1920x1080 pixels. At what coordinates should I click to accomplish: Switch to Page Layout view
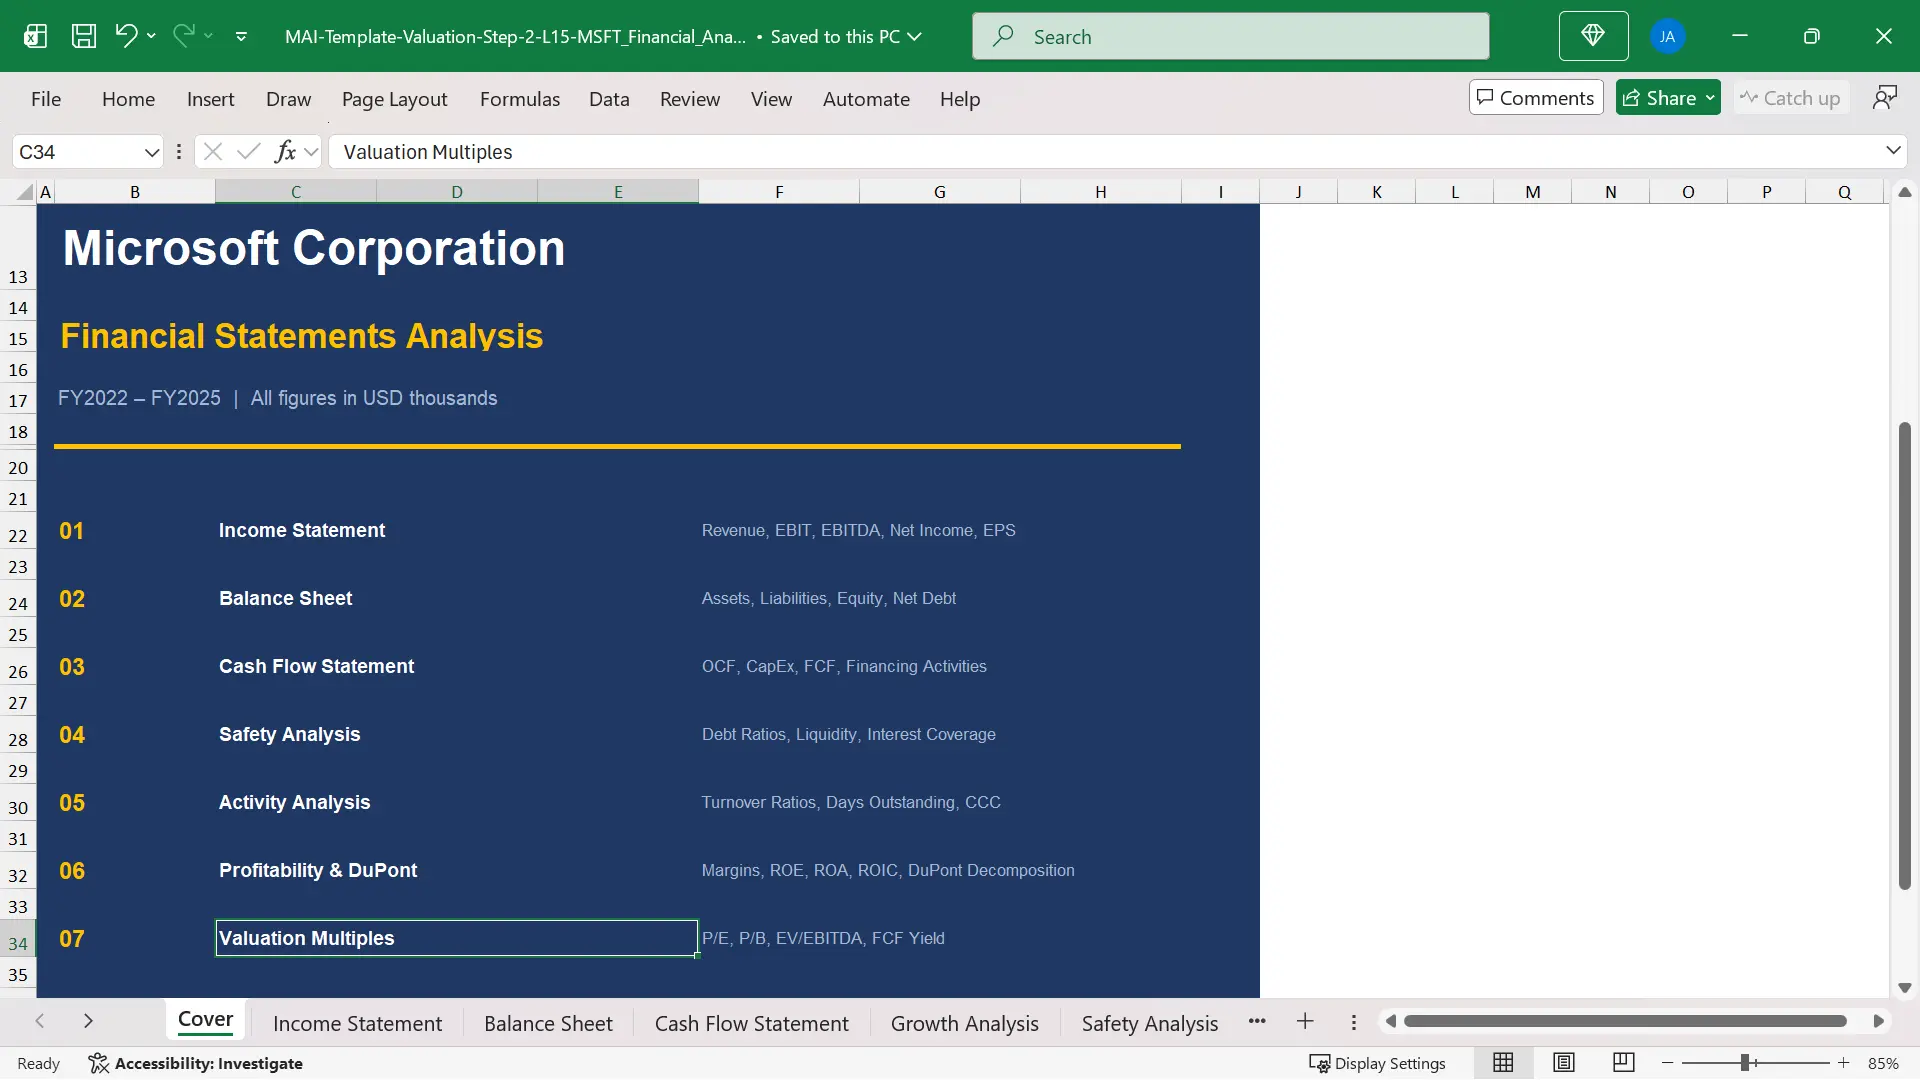click(x=1564, y=1063)
